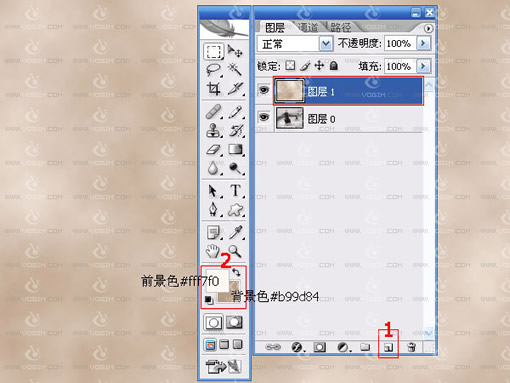This screenshot has height=383, width=510.
Task: Click the delete layer trash icon
Action: pos(412,347)
